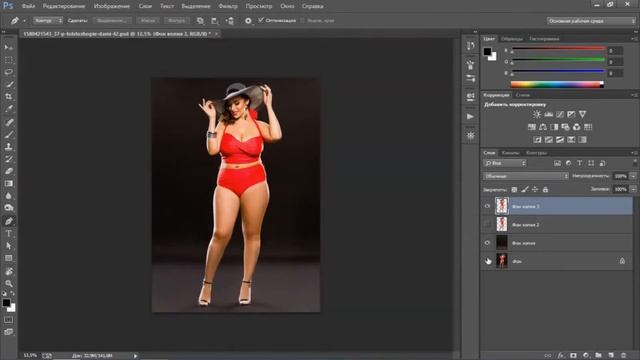Open the gear settings in options bar
640x360 pixels.
(248, 20)
